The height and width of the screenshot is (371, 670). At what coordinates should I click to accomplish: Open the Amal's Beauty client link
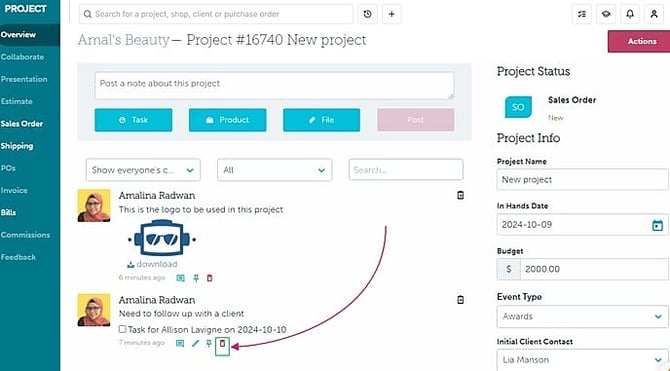pos(123,40)
